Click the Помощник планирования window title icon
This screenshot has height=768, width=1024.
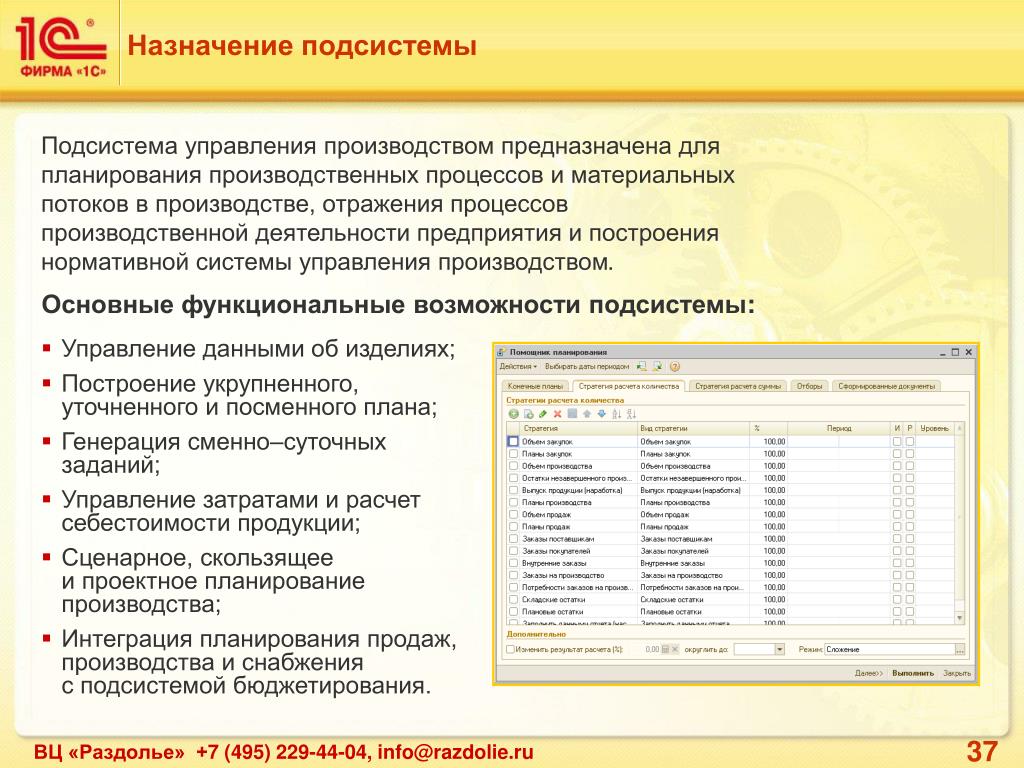[502, 352]
